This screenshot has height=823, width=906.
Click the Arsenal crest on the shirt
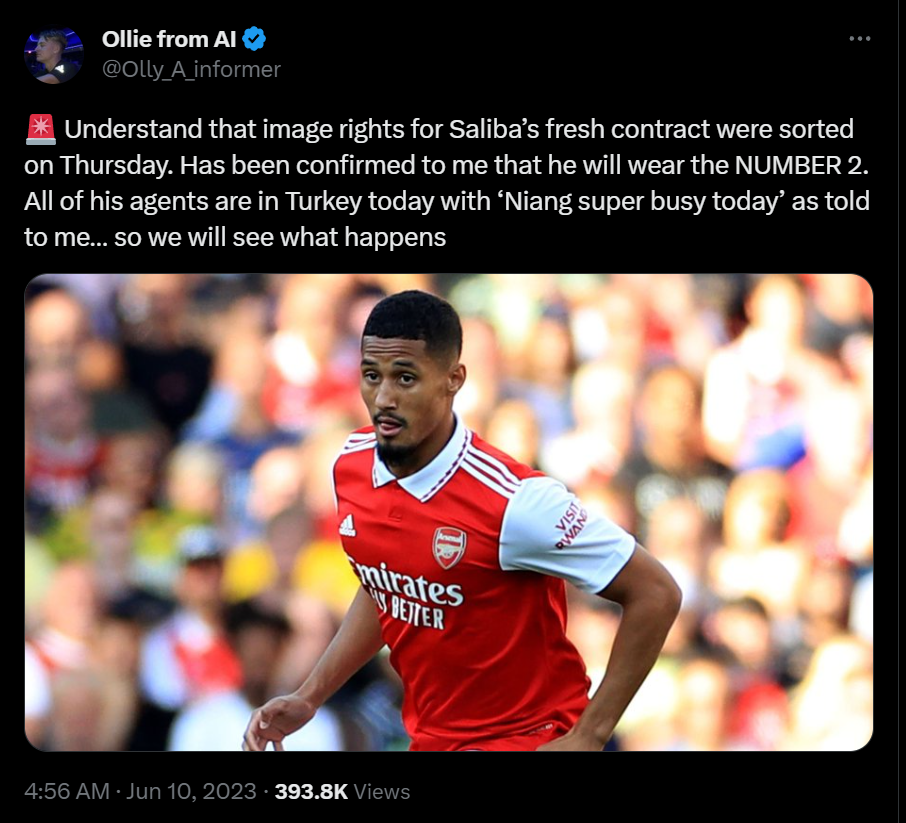point(450,547)
